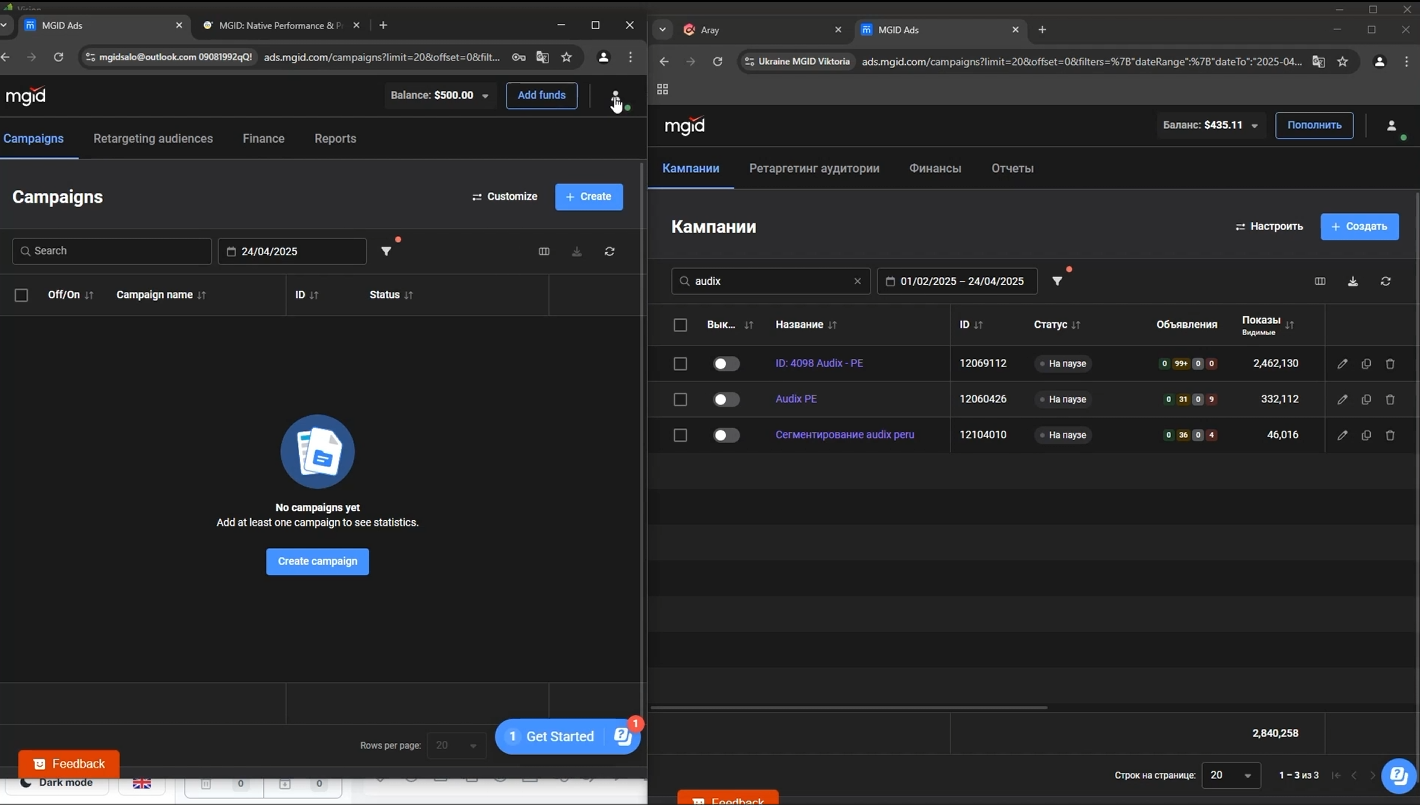Delete the Audix PE campaign
The image size is (1420, 805).
click(x=1390, y=400)
